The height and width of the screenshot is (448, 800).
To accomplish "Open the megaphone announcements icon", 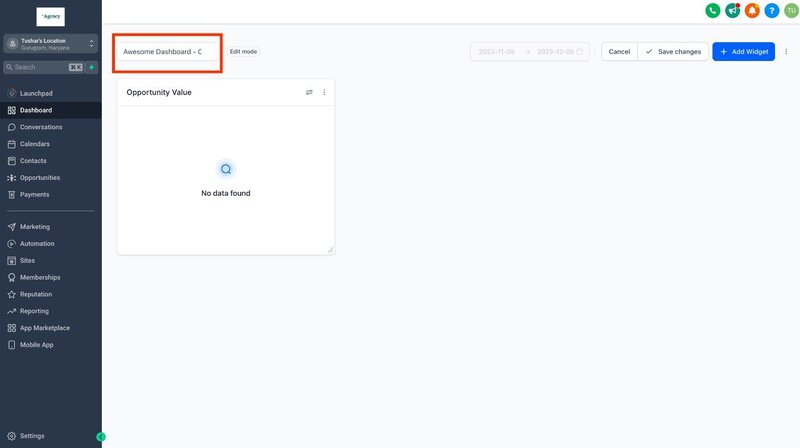I will coord(733,10).
